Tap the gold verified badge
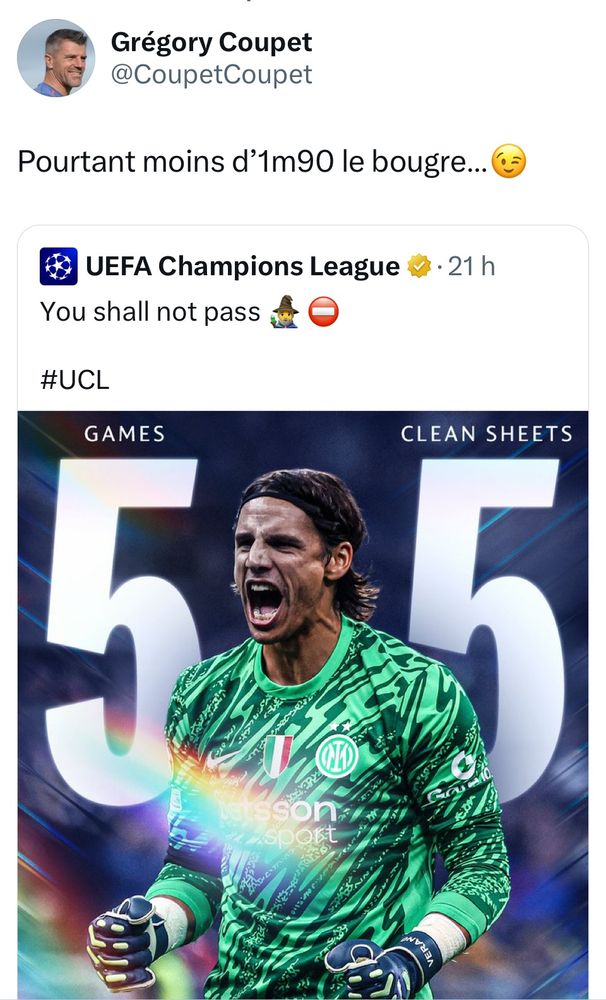Viewport: 606px width, 1000px height. point(420,266)
